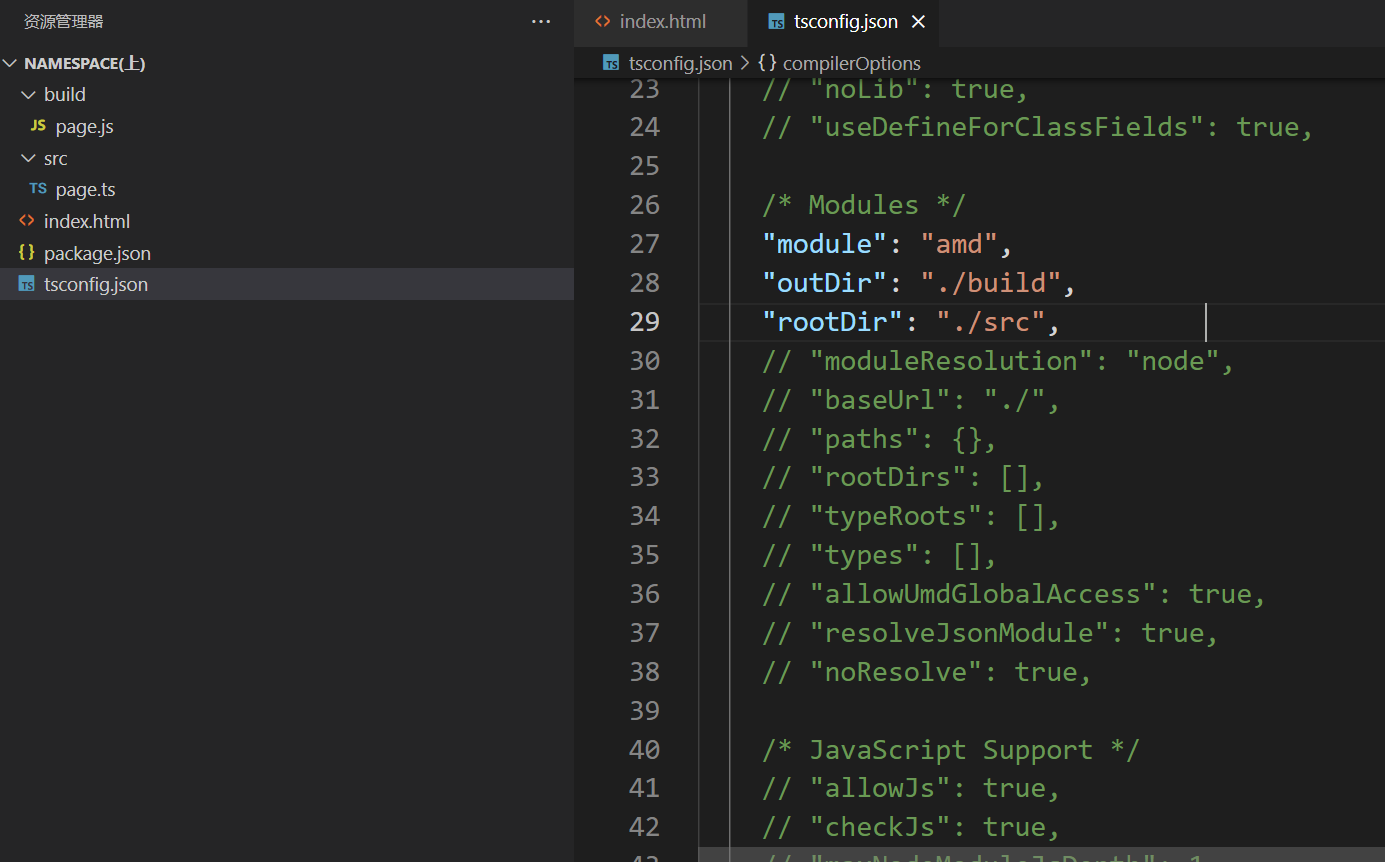Click compilerOptions in the breadcrumb

851,63
